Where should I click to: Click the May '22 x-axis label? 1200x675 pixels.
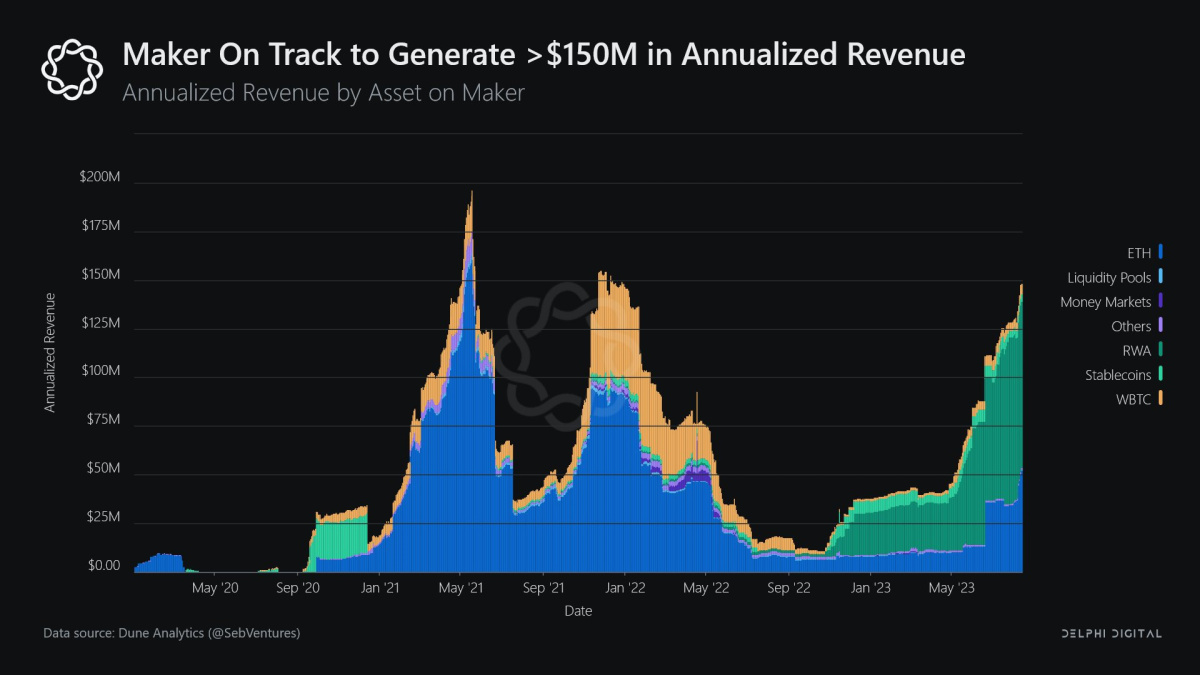(706, 589)
